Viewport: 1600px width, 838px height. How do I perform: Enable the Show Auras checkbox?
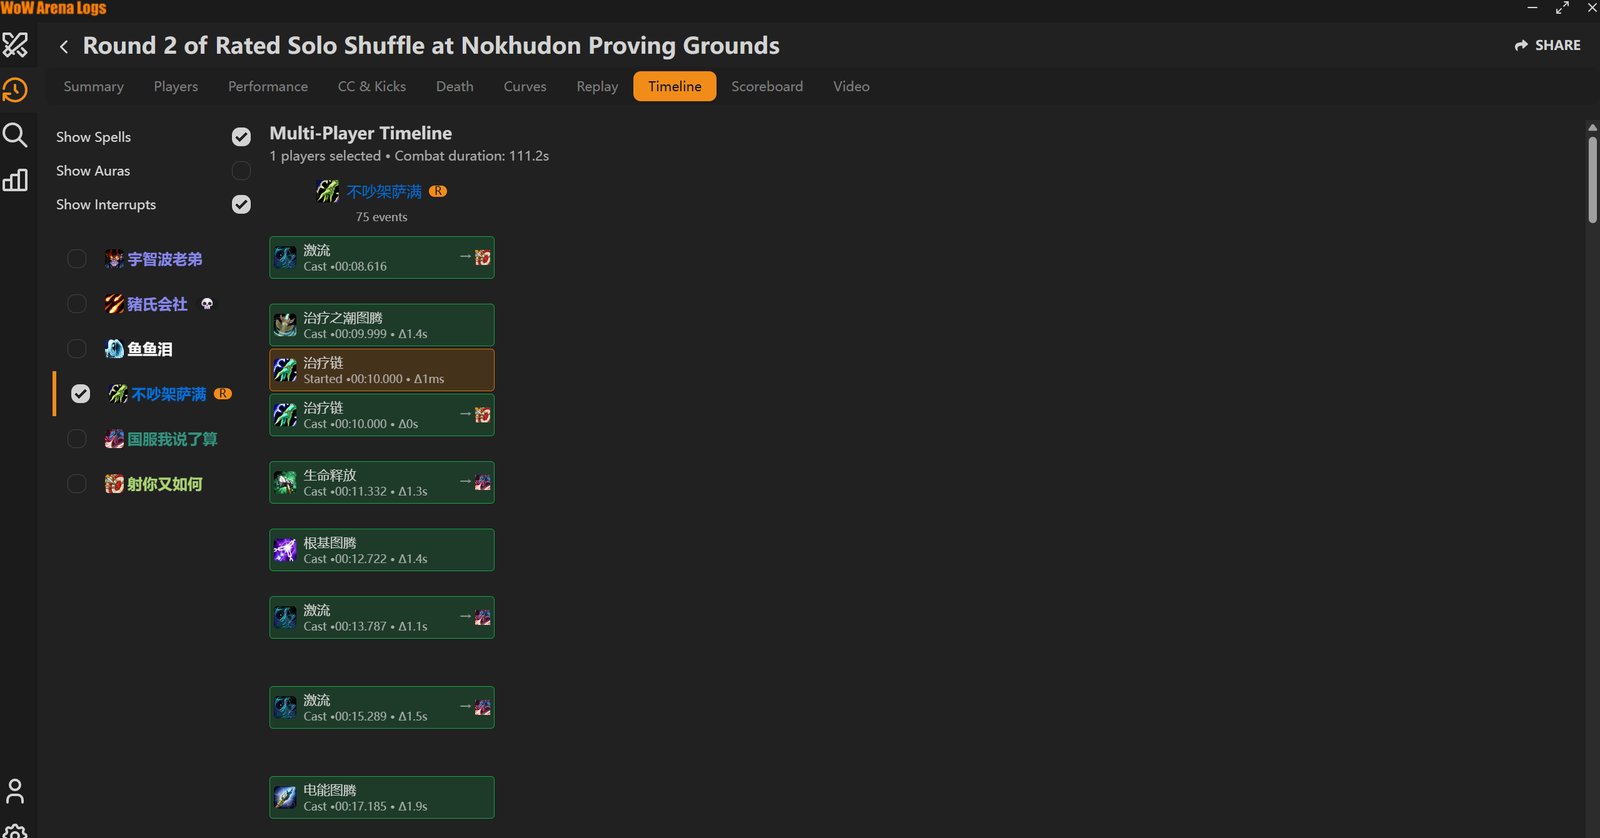point(241,171)
